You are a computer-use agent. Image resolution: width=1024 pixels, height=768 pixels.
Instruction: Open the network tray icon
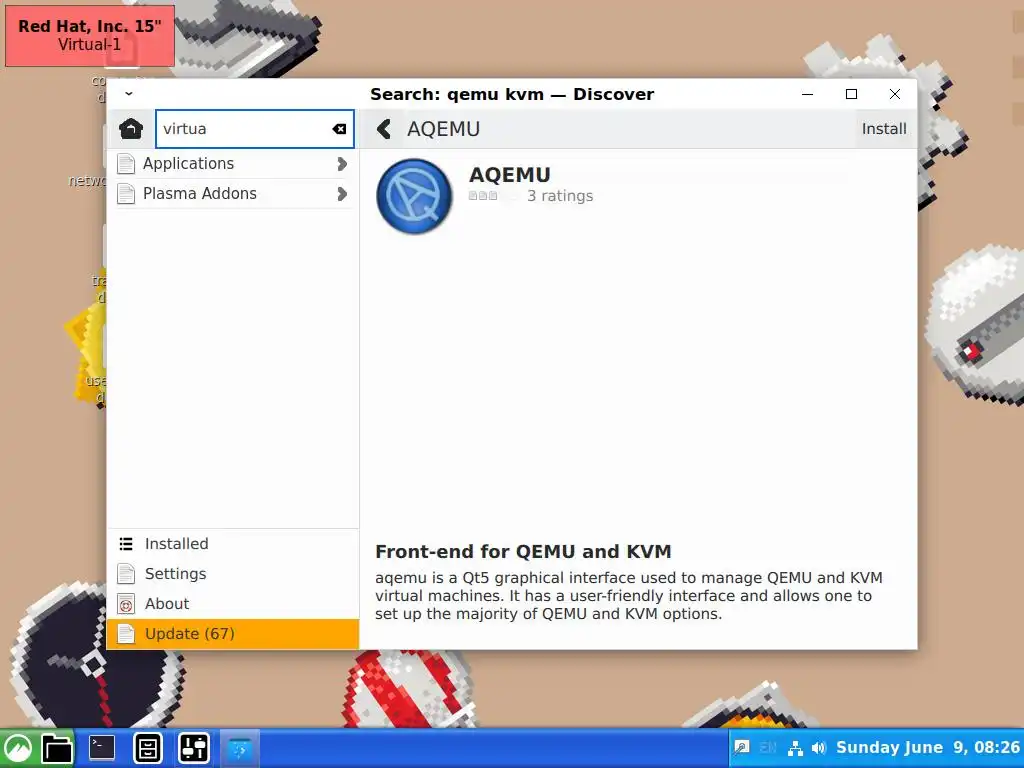click(x=795, y=748)
